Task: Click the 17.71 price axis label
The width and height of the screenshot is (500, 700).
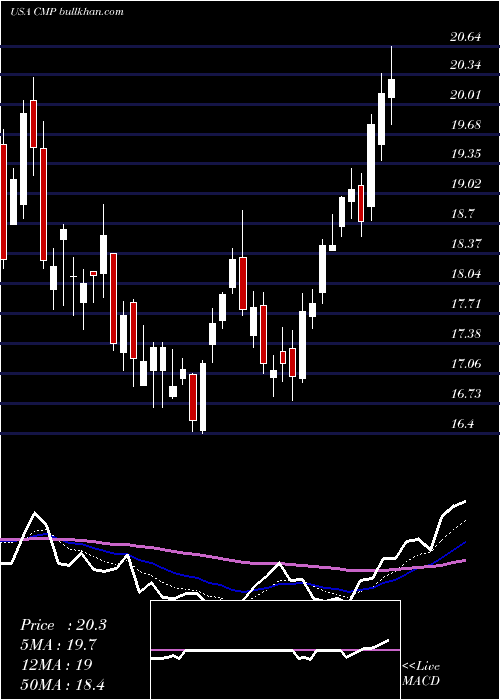Action: [466, 304]
